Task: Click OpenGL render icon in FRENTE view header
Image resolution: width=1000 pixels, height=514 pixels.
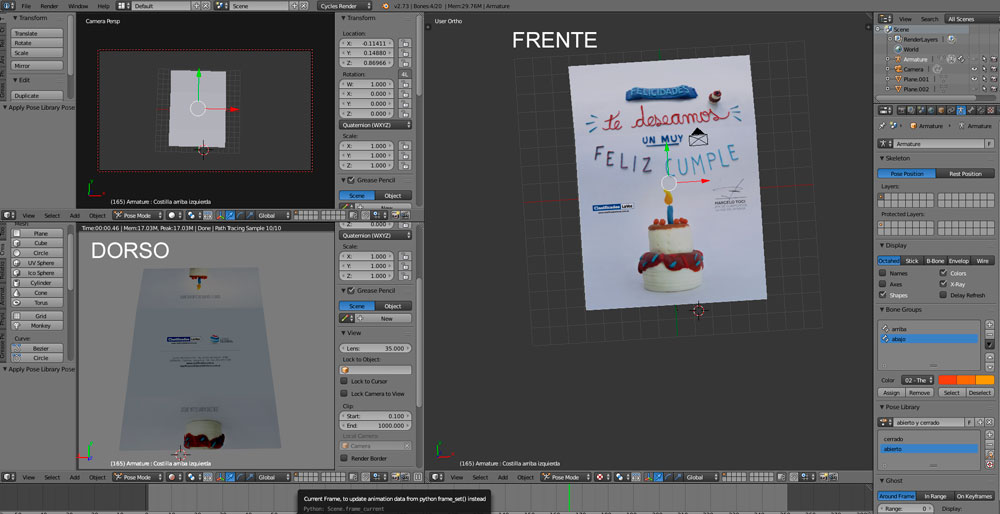Action: pyautogui.click(x=823, y=477)
